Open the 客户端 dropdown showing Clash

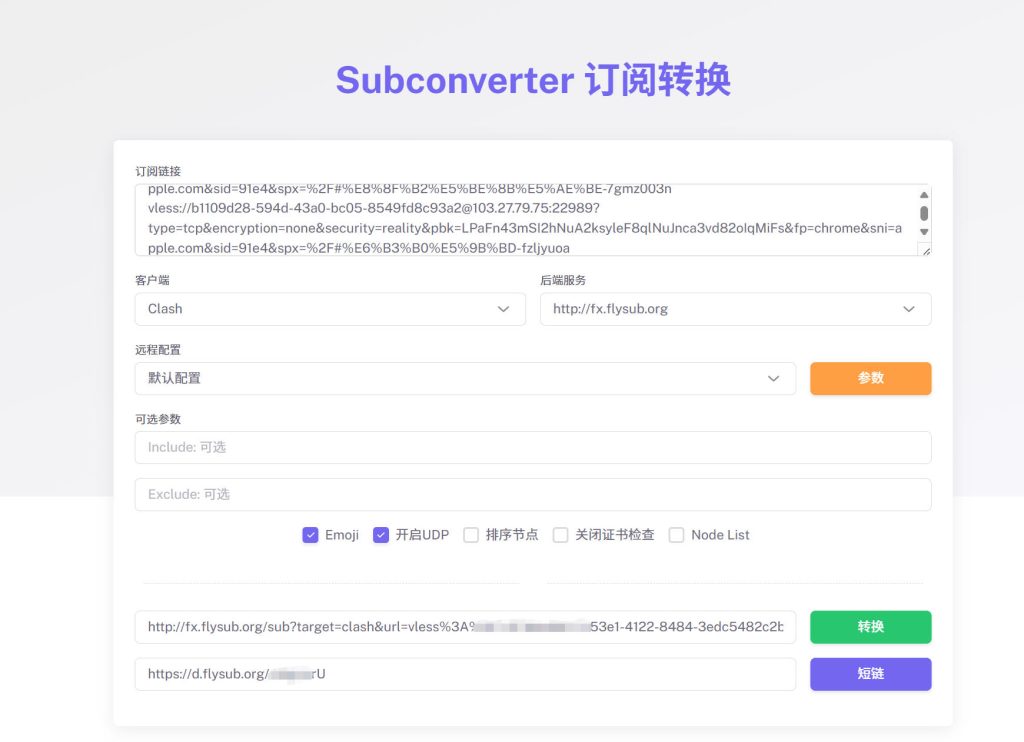pyautogui.click(x=330, y=309)
